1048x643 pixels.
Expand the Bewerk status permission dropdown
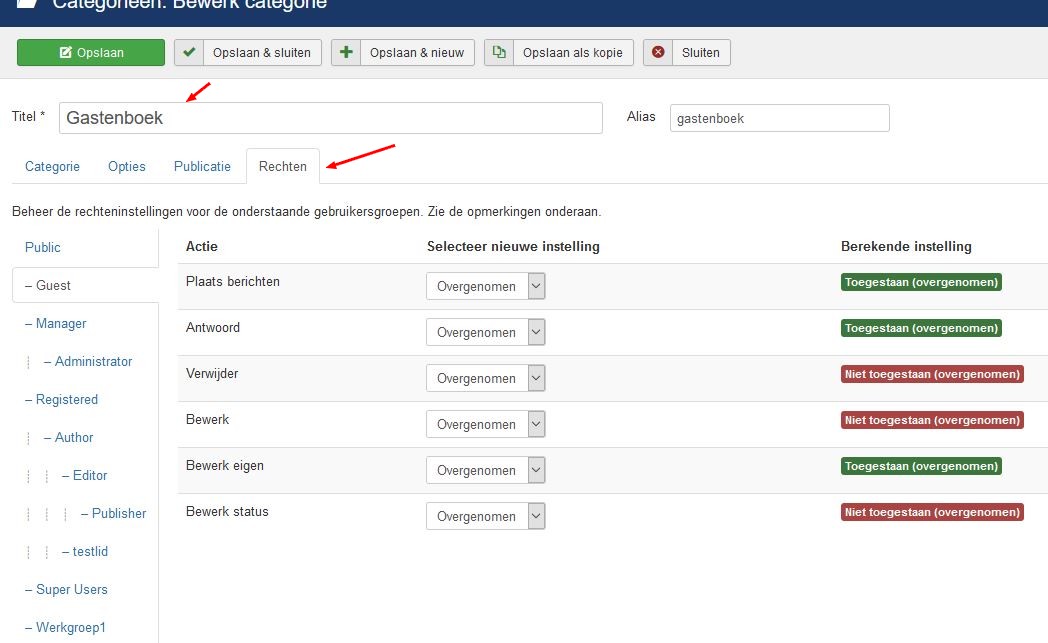click(485, 517)
